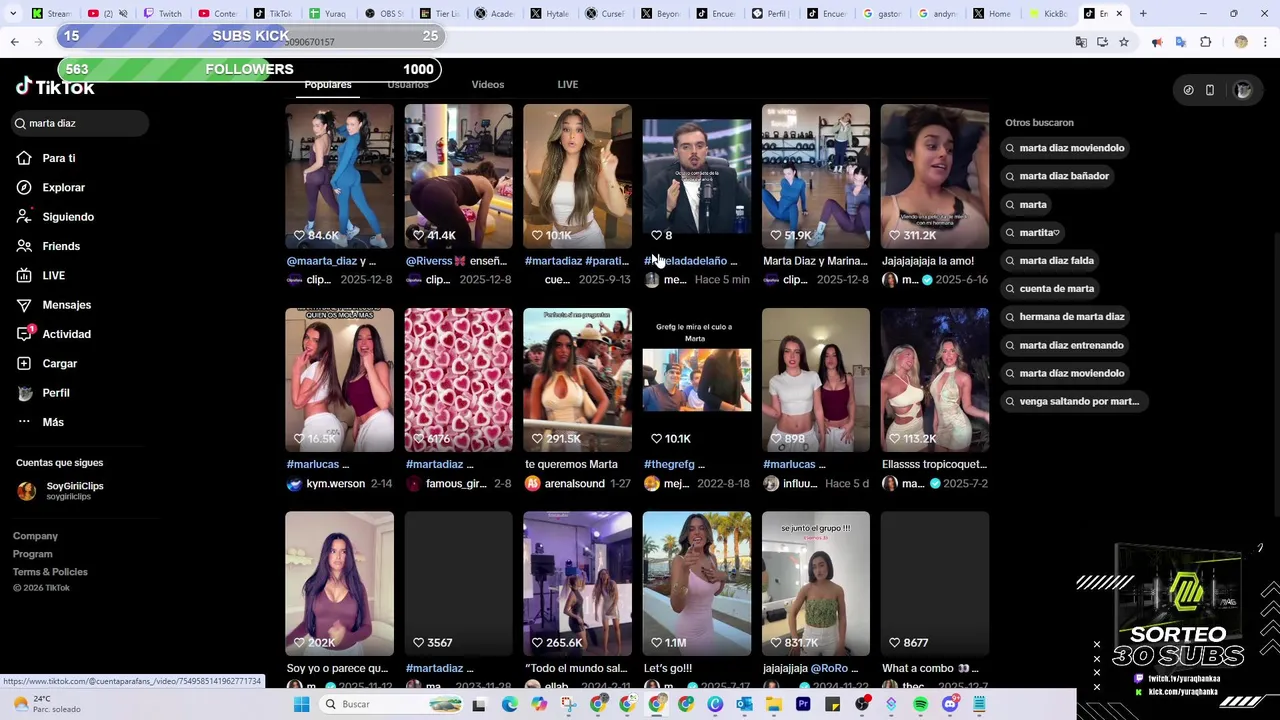This screenshot has width=1280, height=720.
Task: Click the Windows taskbar Buscar search box
Action: [x=392, y=704]
